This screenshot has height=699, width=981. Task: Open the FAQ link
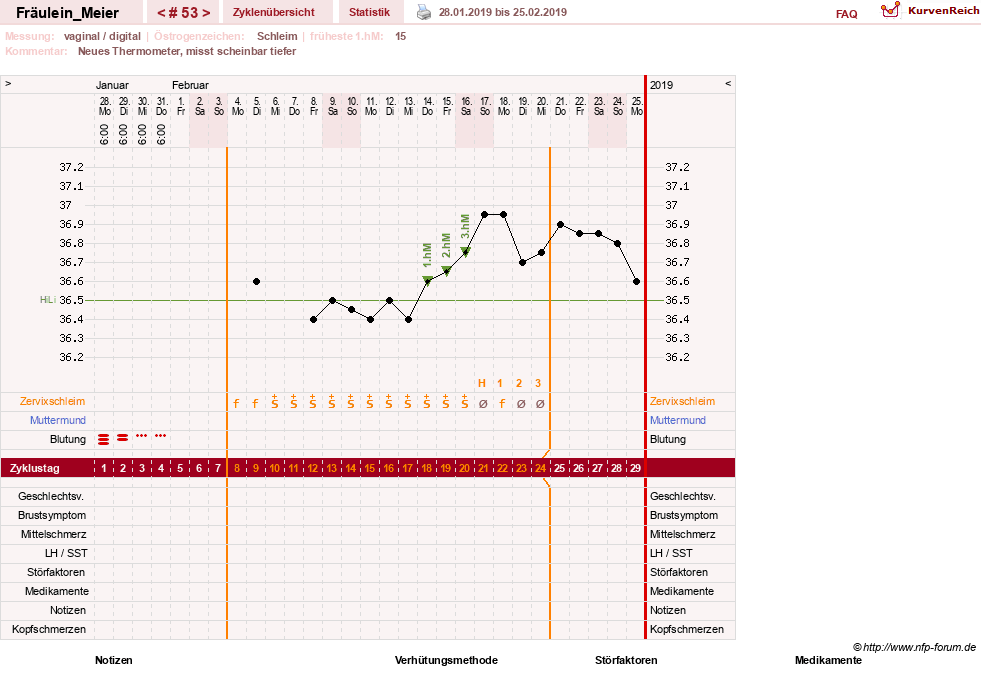point(846,14)
